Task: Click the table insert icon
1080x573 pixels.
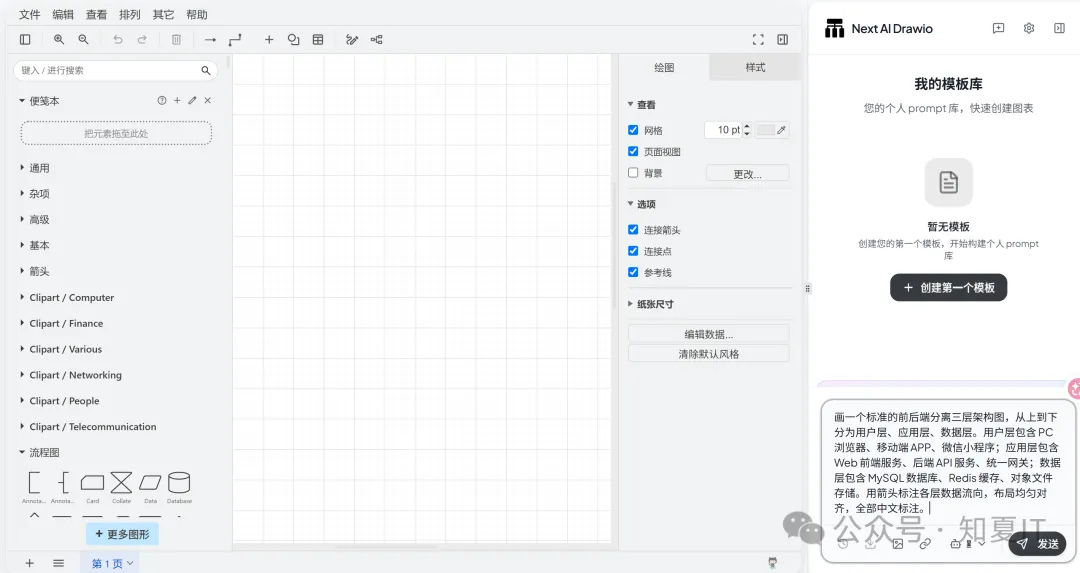Action: (318, 40)
